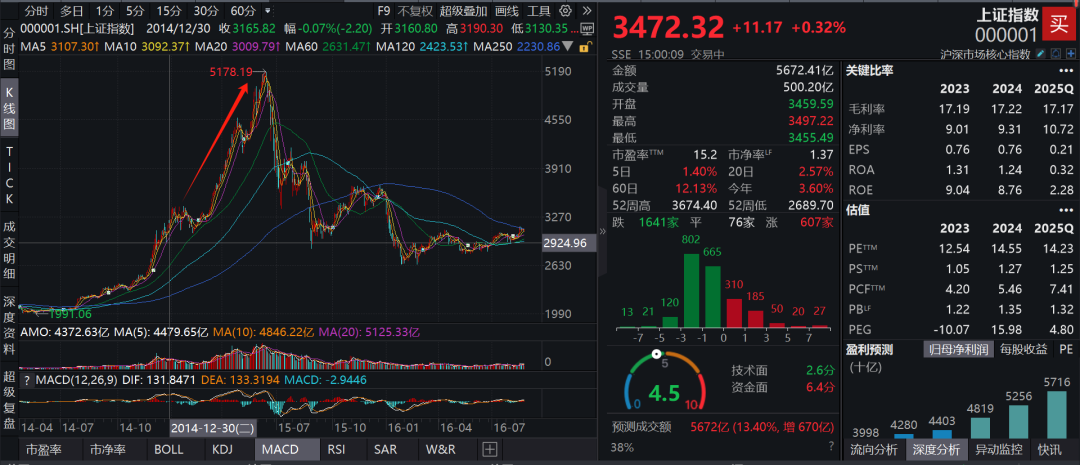The height and width of the screenshot is (465, 1080).
Task: Click the 5178.19 peak price label
Action: pos(231,71)
